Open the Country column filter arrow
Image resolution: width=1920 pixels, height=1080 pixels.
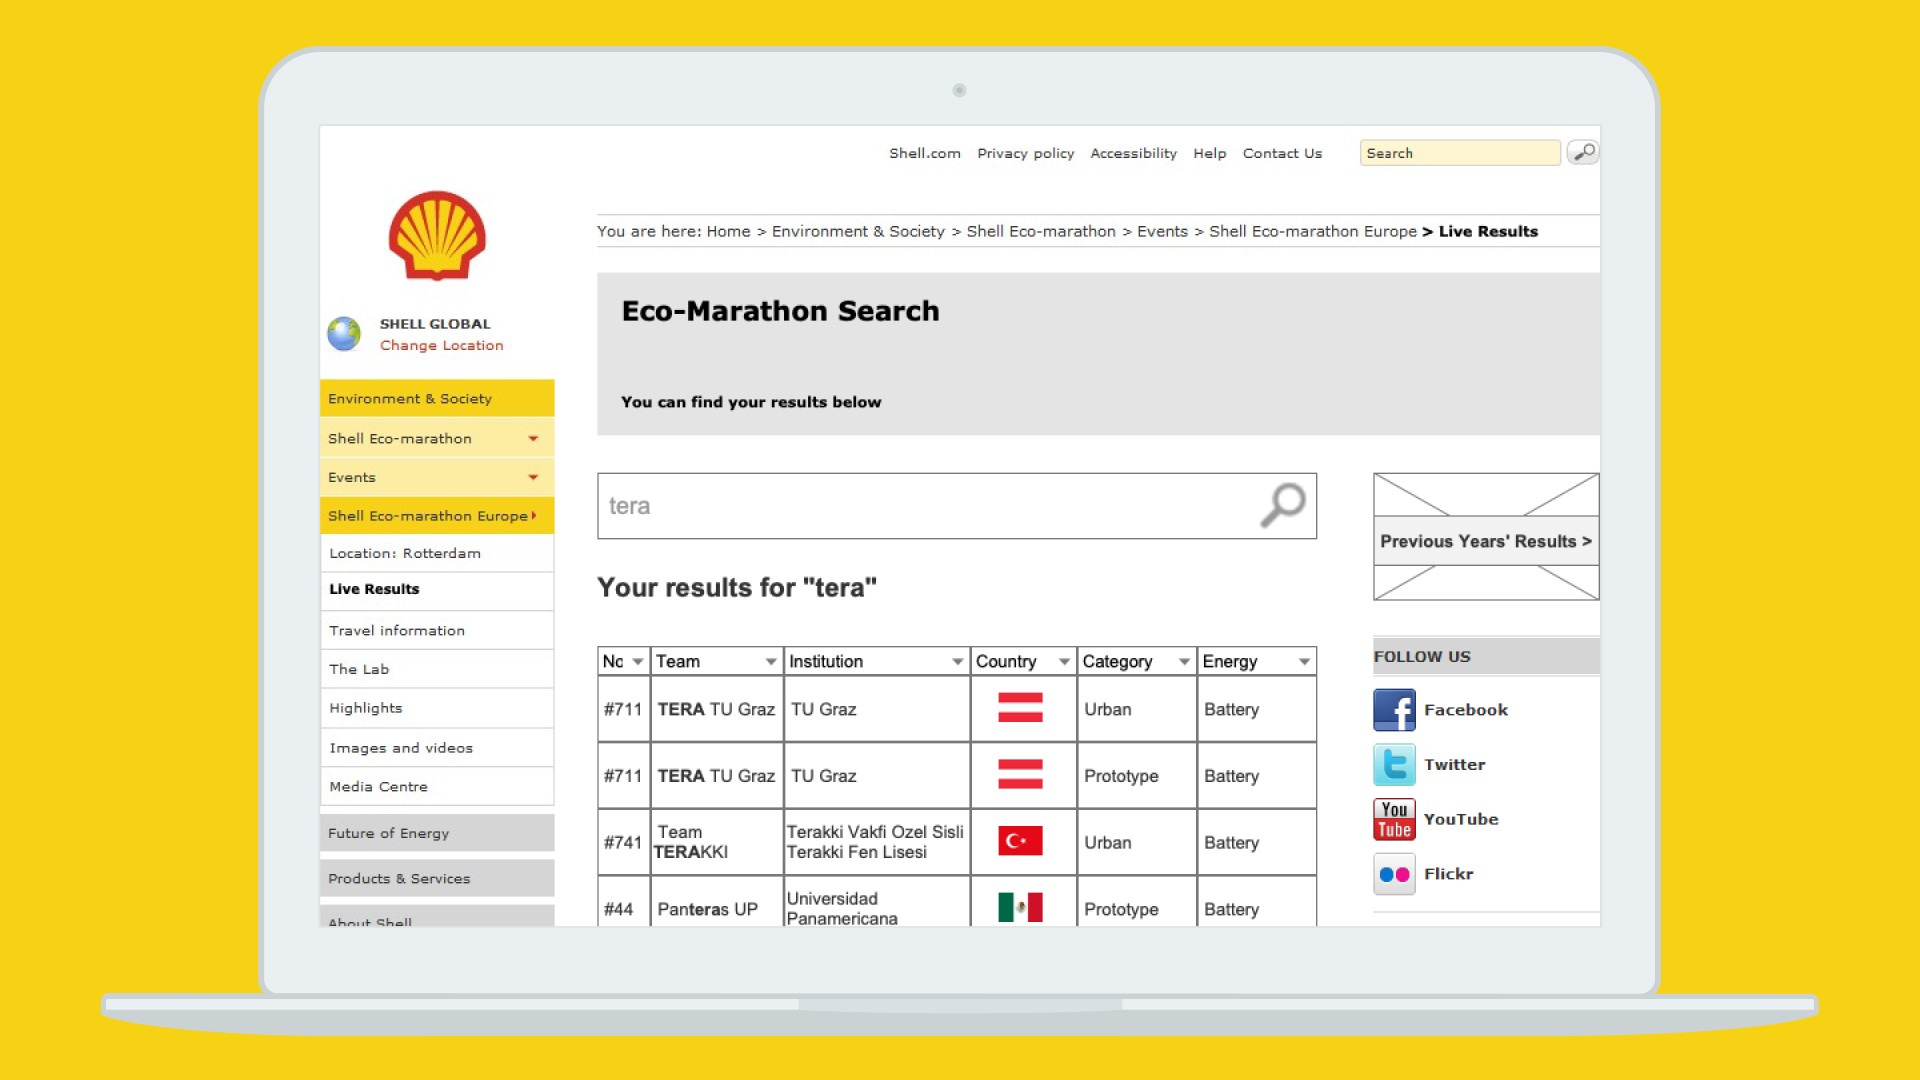(x=1064, y=662)
